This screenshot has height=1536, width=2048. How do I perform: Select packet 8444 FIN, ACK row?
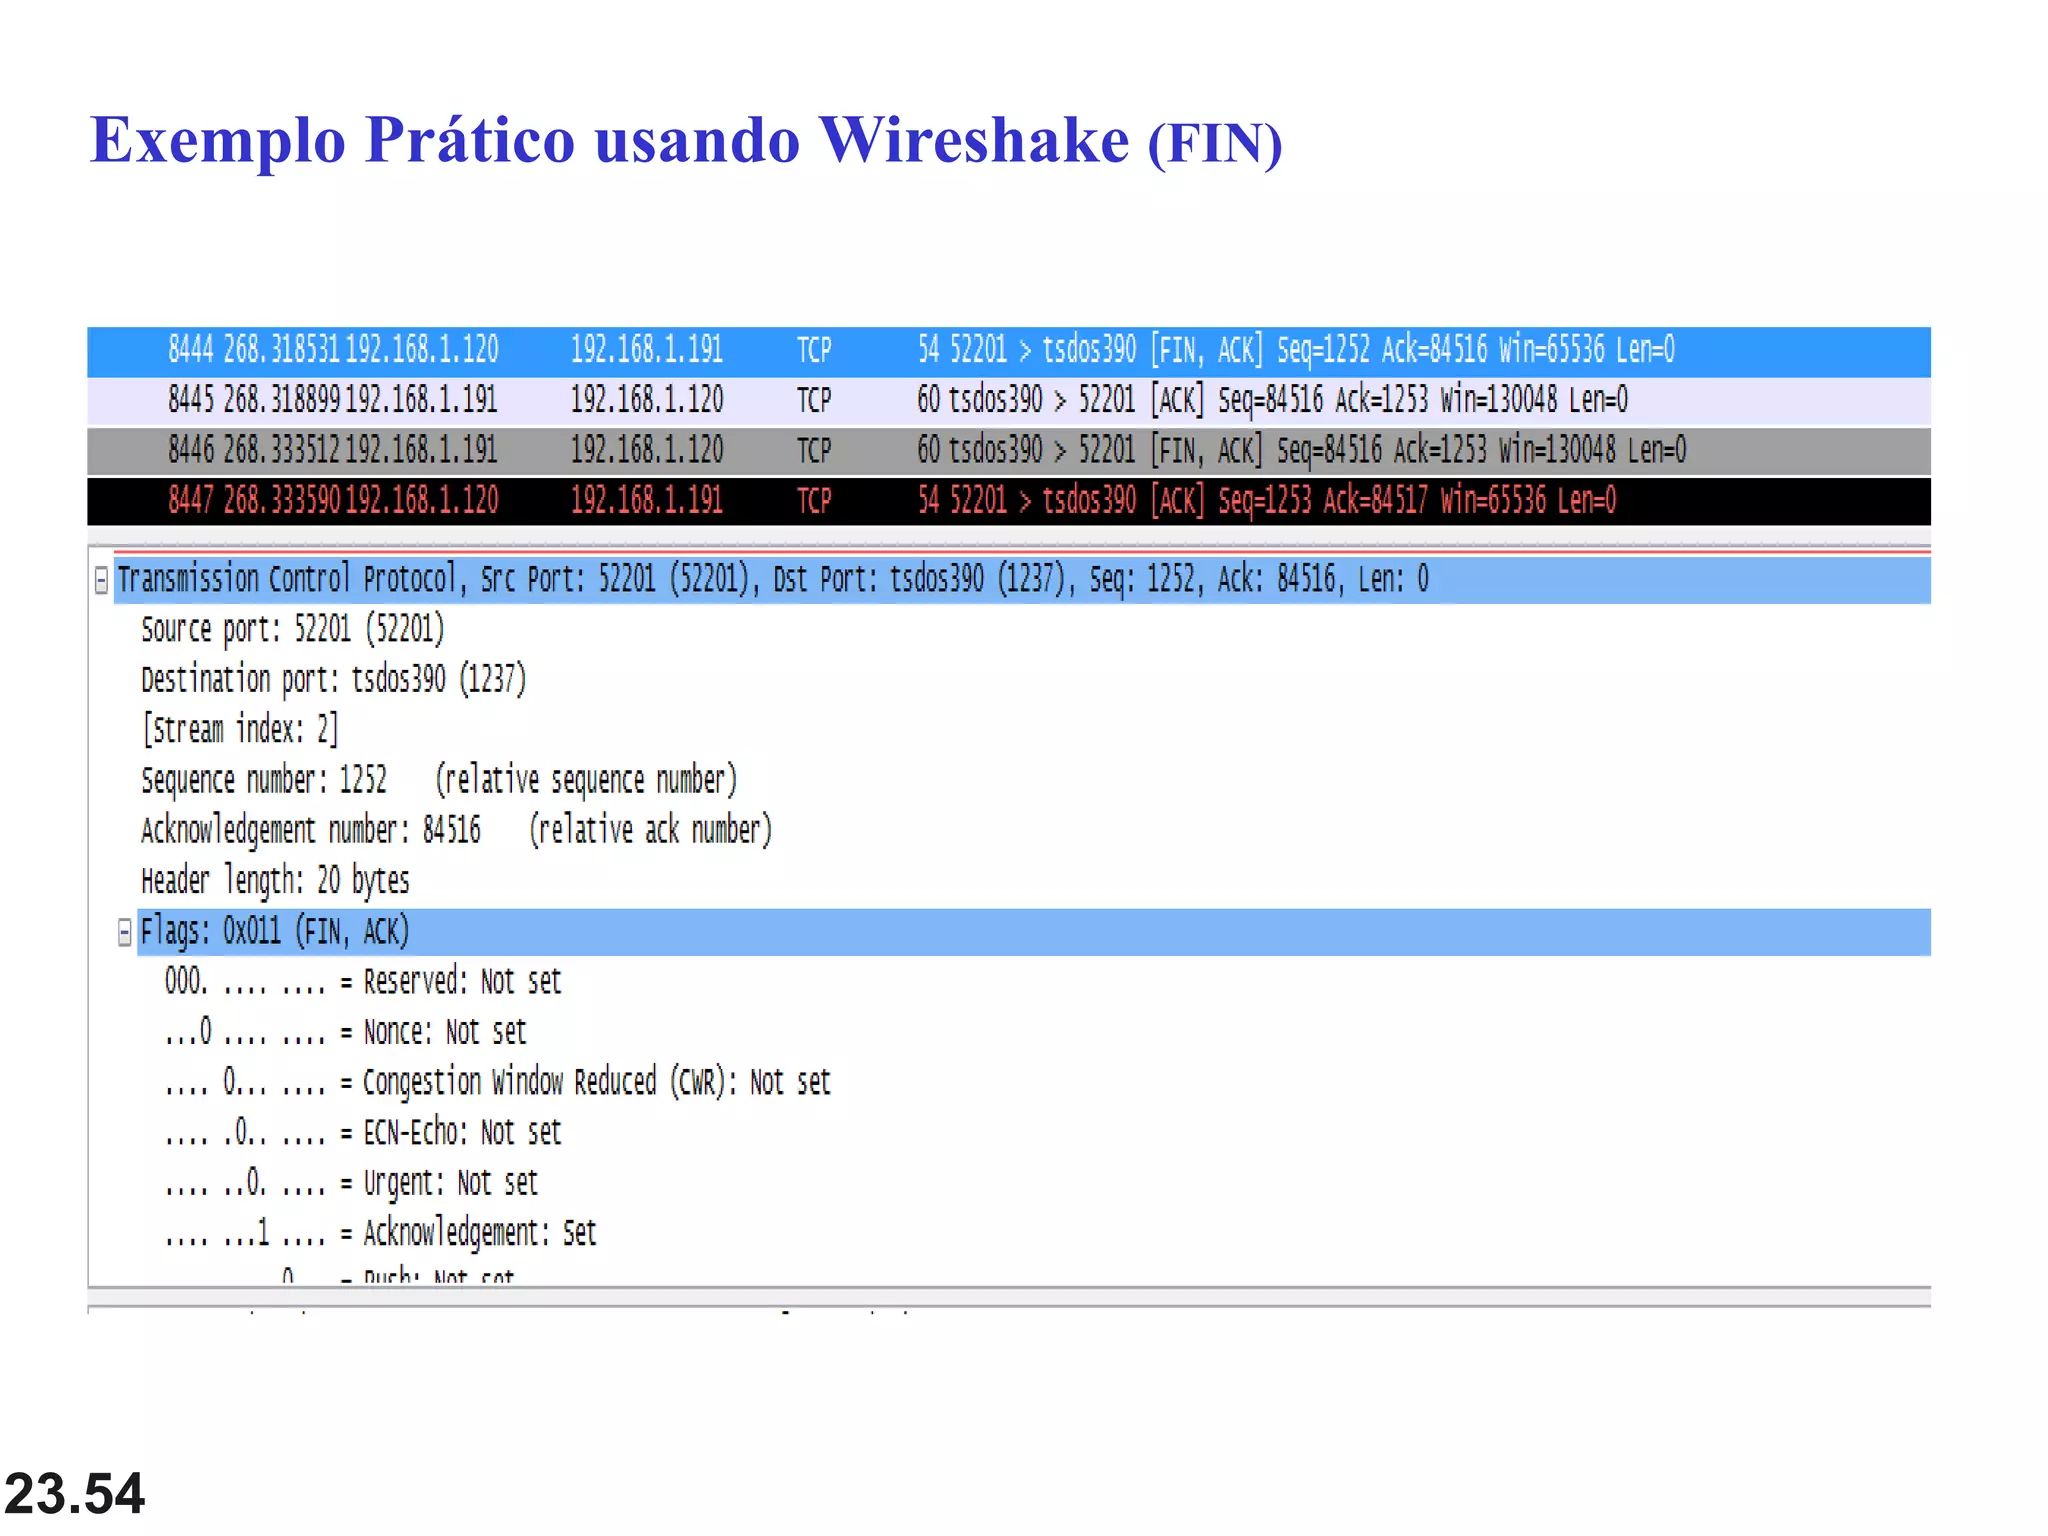tap(1009, 351)
